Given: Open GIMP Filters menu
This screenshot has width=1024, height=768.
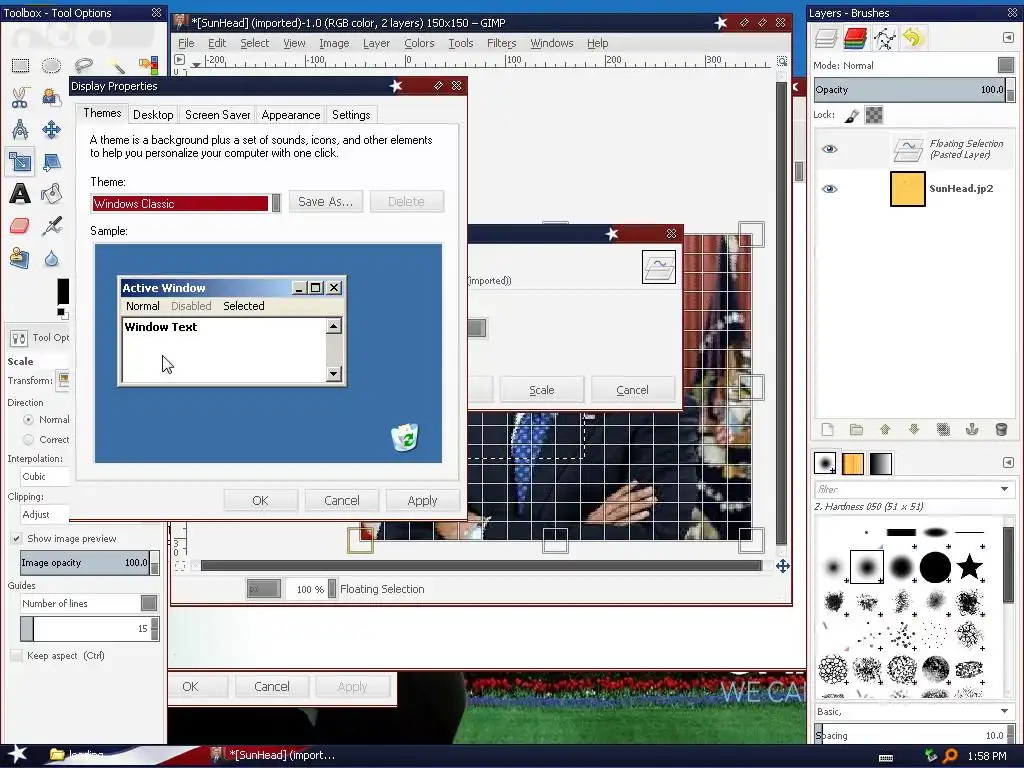Looking at the screenshot, I should point(502,43).
